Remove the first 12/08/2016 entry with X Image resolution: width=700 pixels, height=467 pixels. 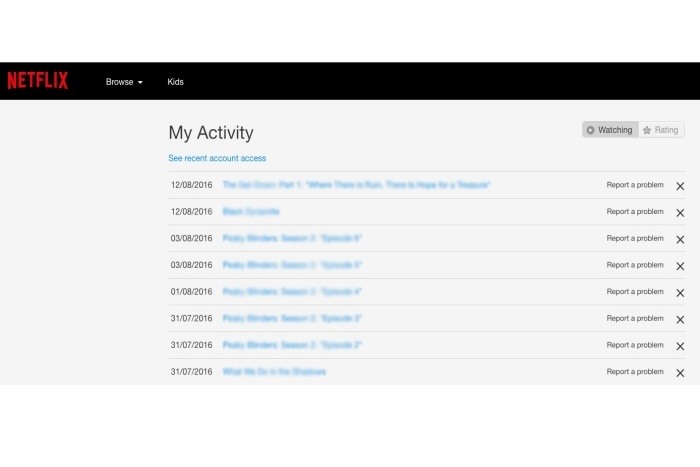click(680, 186)
